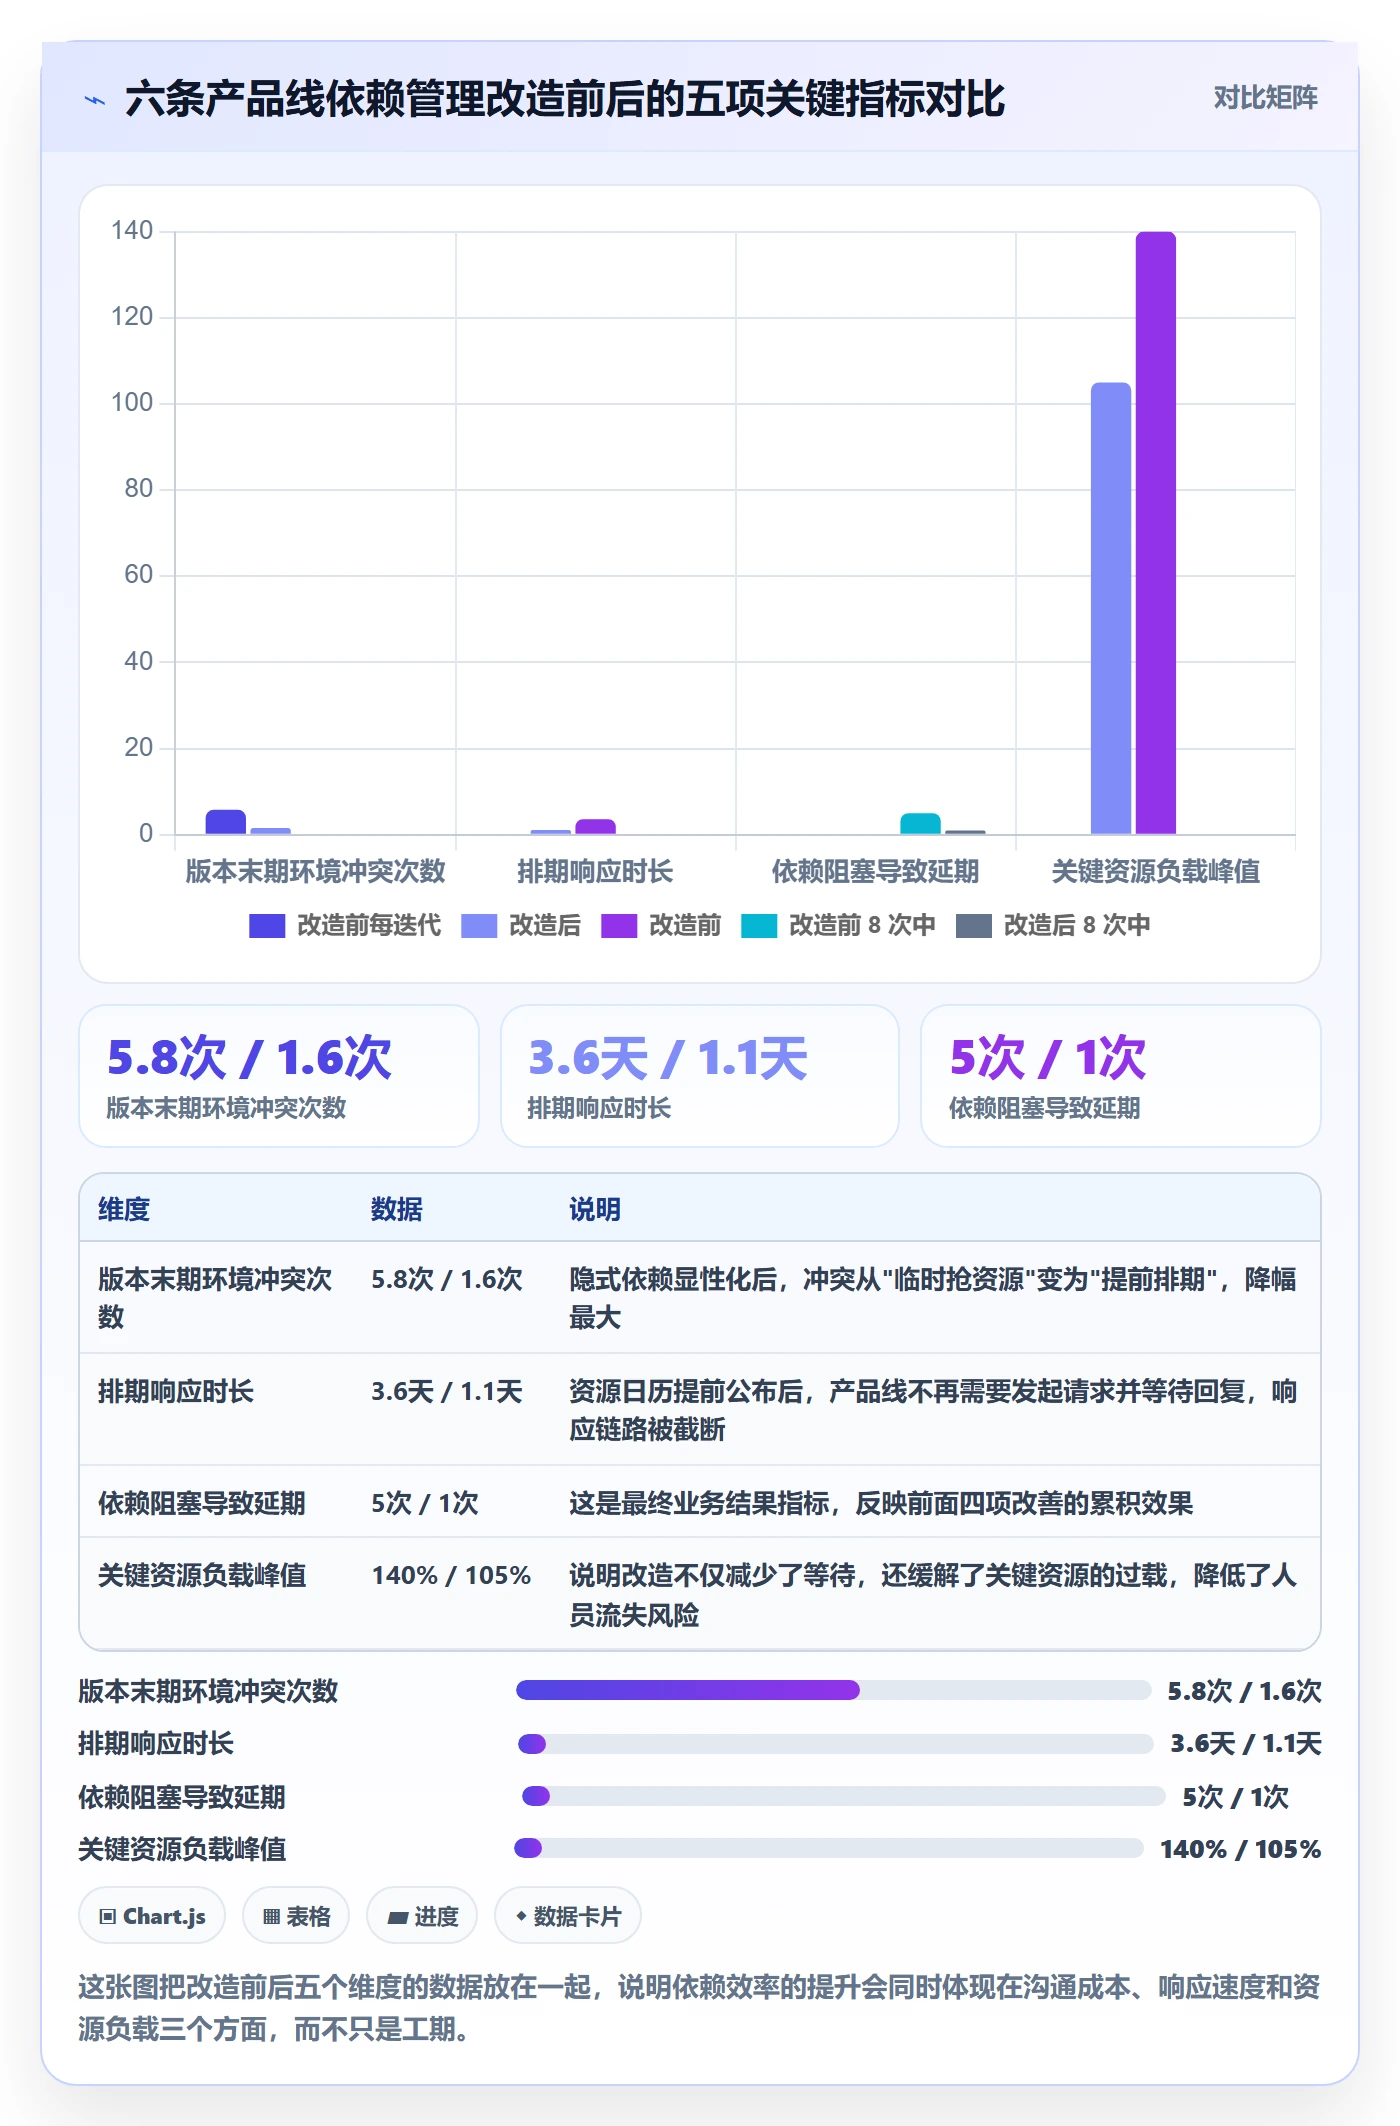The width and height of the screenshot is (1400, 2126).
Task: Toggle the 改造后 8 次中 legend item
Action: (1053, 926)
